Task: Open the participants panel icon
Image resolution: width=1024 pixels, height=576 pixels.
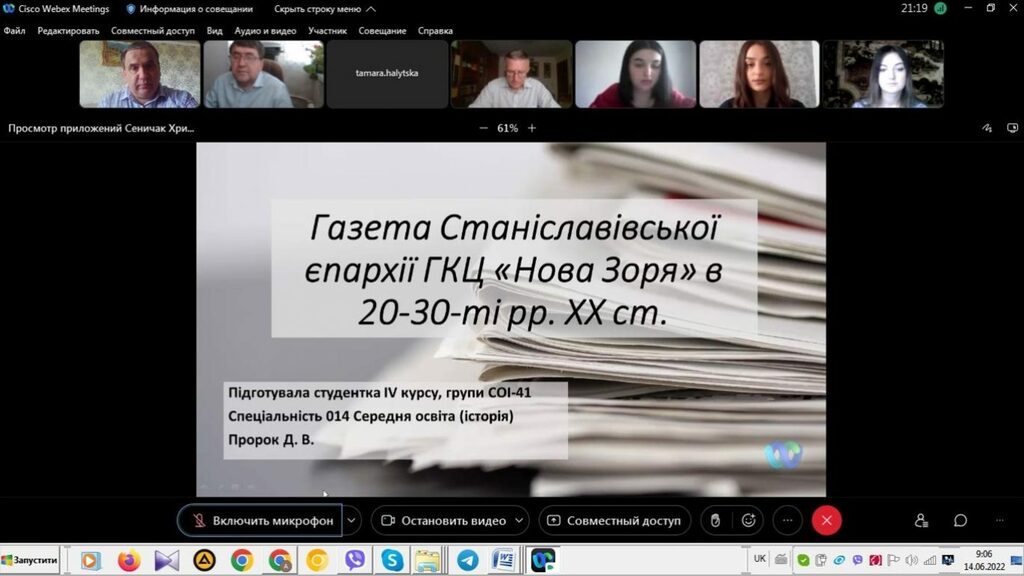Action: pyautogui.click(x=921, y=521)
